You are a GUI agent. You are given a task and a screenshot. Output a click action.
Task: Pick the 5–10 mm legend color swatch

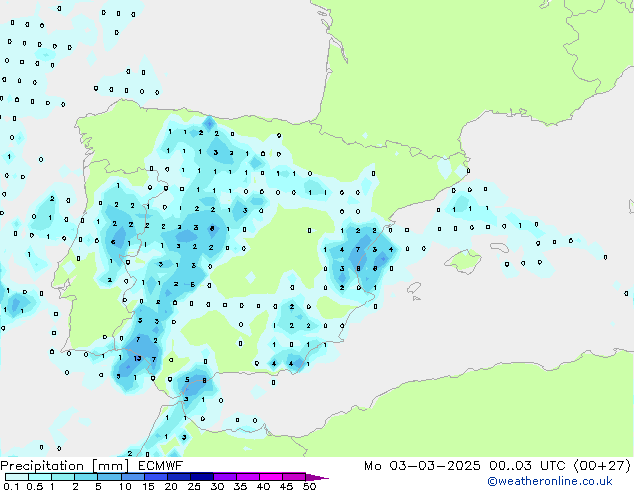[109, 477]
